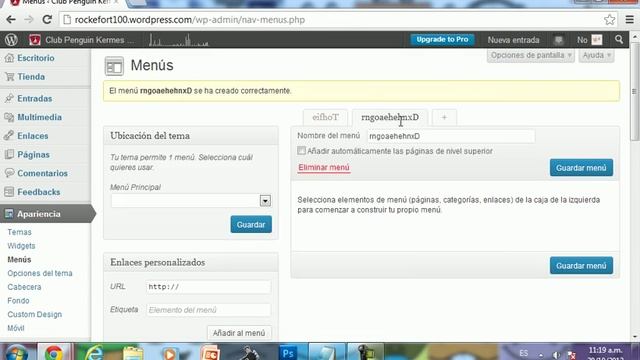The image size is (640, 360).
Task: Open Comentarios in the sidebar
Action: tap(42, 173)
